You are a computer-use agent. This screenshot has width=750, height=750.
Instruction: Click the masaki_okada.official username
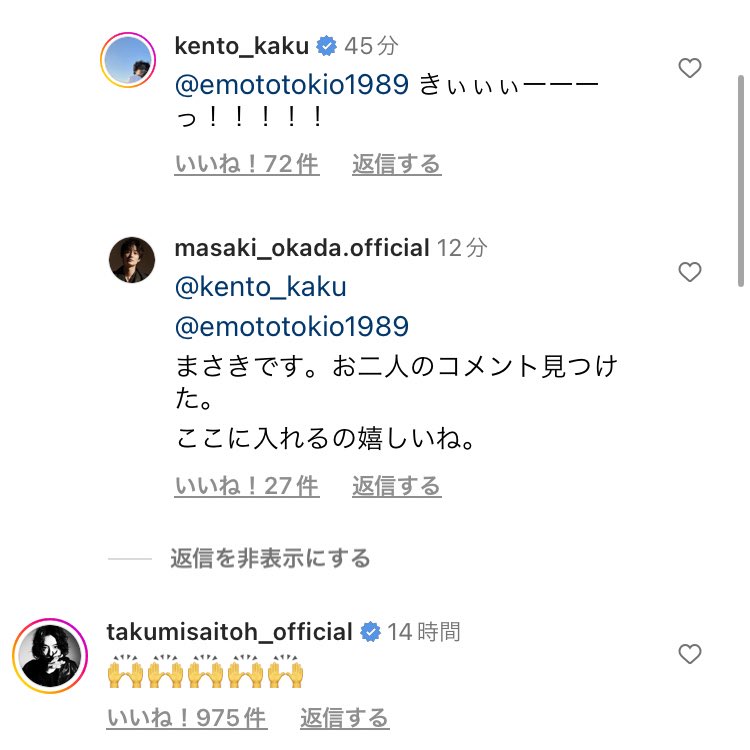(x=301, y=248)
